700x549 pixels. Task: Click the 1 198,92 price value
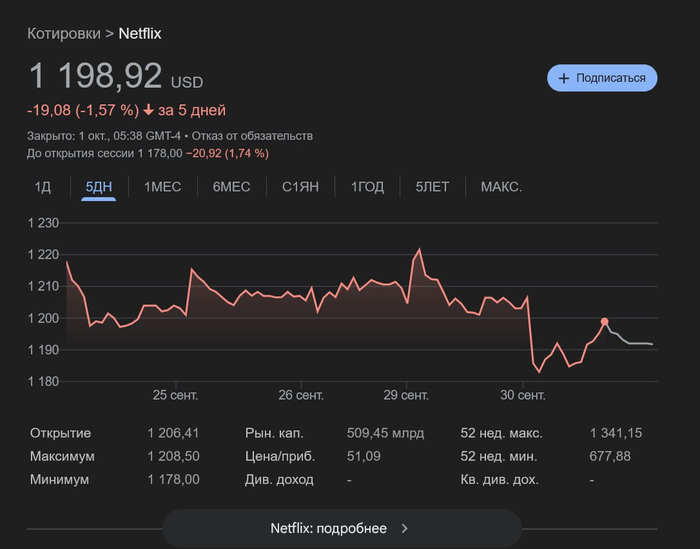tap(96, 76)
